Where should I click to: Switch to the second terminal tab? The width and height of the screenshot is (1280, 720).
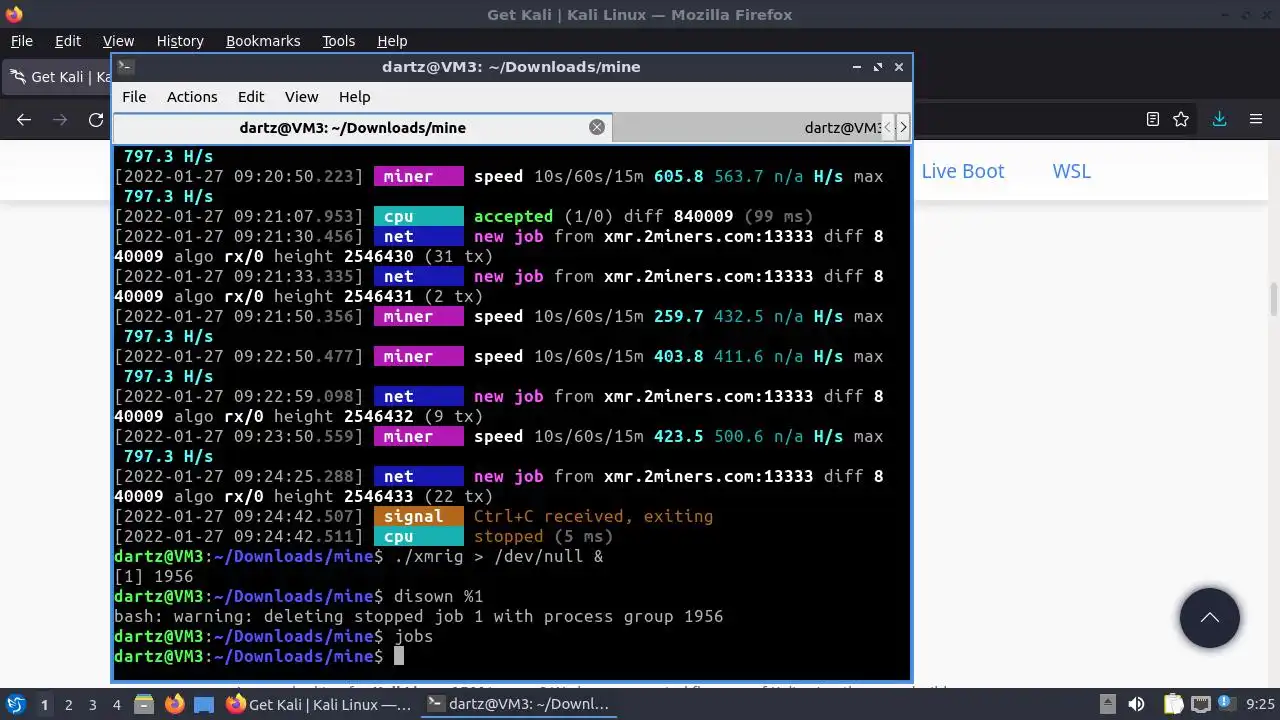pos(745,128)
